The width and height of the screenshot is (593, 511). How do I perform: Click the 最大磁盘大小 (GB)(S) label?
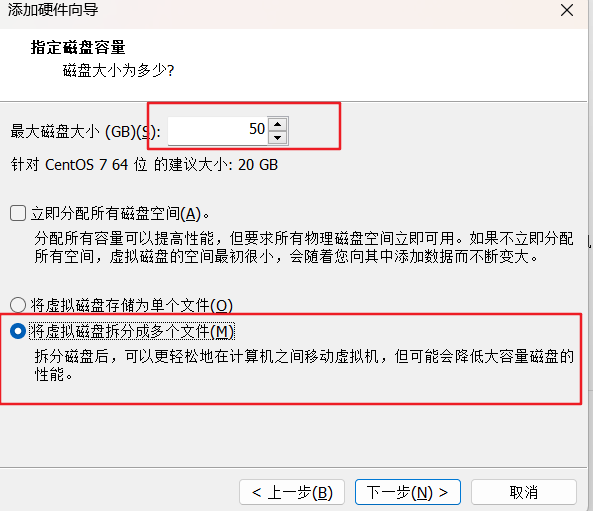[86, 132]
